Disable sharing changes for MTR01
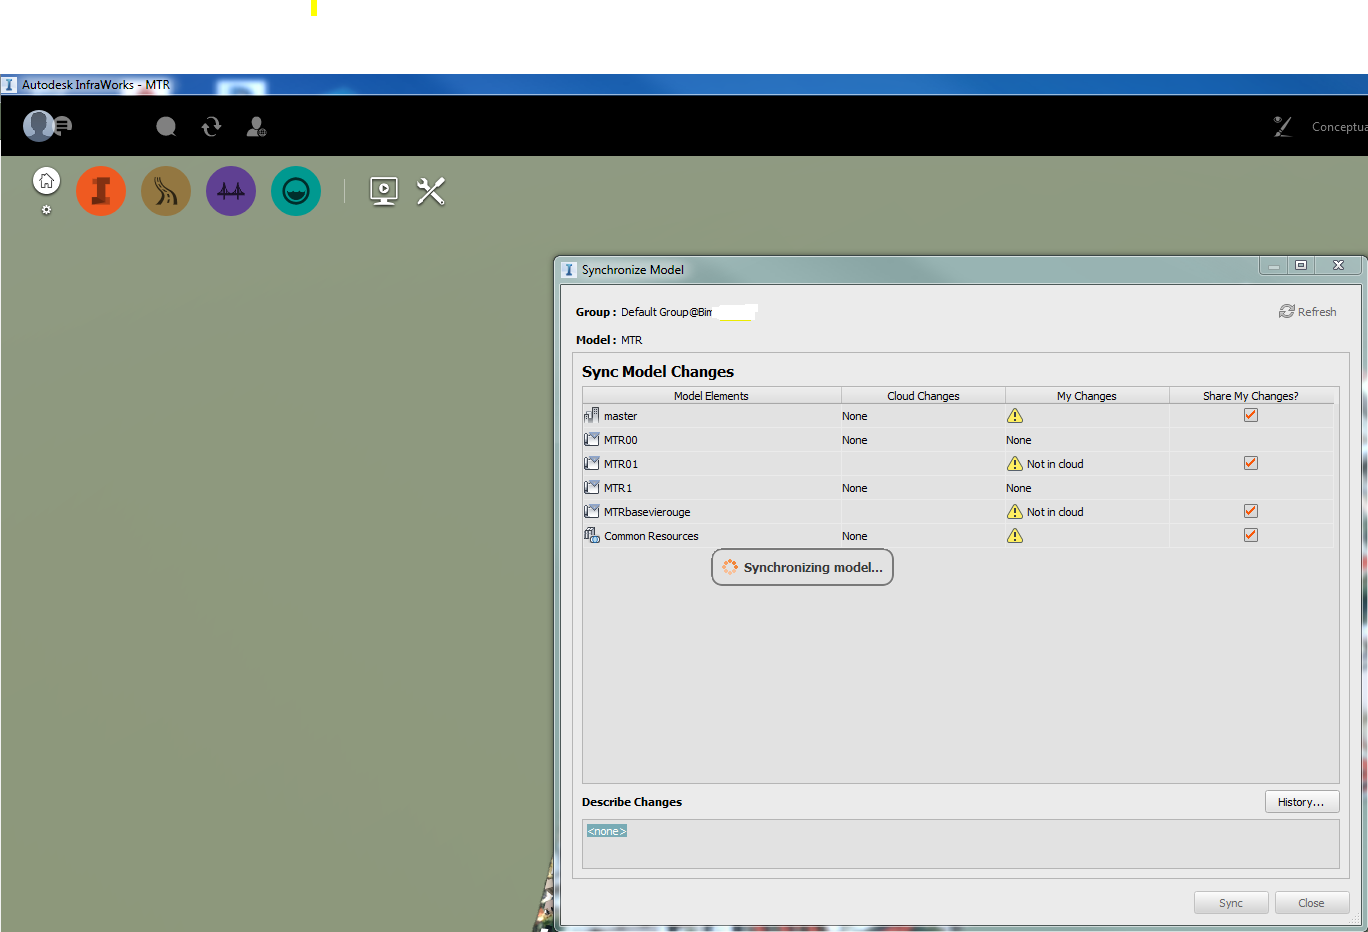The height and width of the screenshot is (932, 1368). coord(1250,462)
